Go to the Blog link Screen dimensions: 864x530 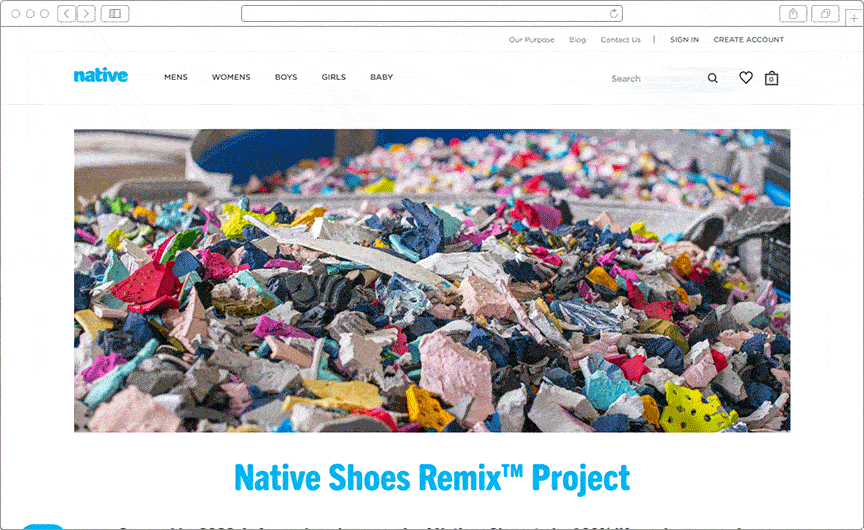pyautogui.click(x=577, y=40)
